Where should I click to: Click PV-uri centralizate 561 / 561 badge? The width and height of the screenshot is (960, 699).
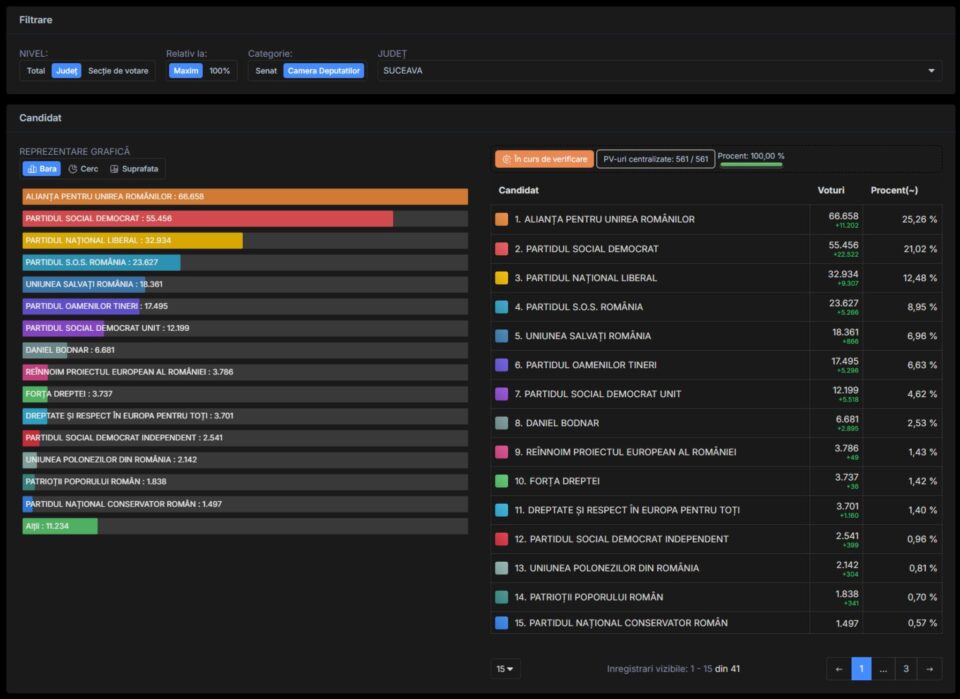pyautogui.click(x=656, y=159)
